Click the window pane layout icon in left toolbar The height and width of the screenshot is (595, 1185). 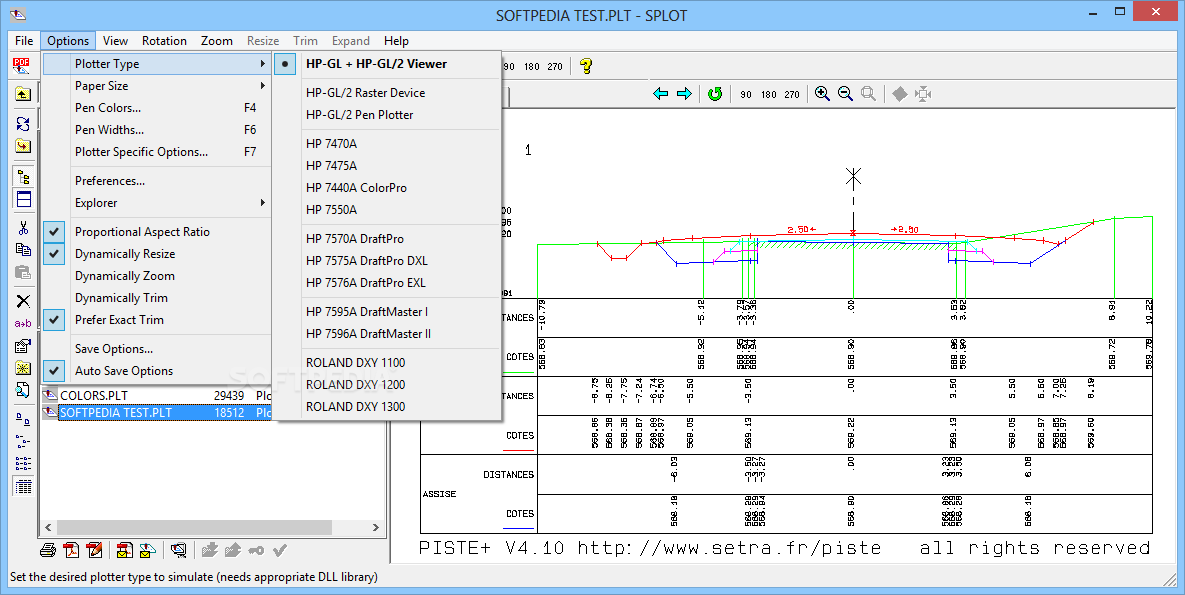coord(23,199)
